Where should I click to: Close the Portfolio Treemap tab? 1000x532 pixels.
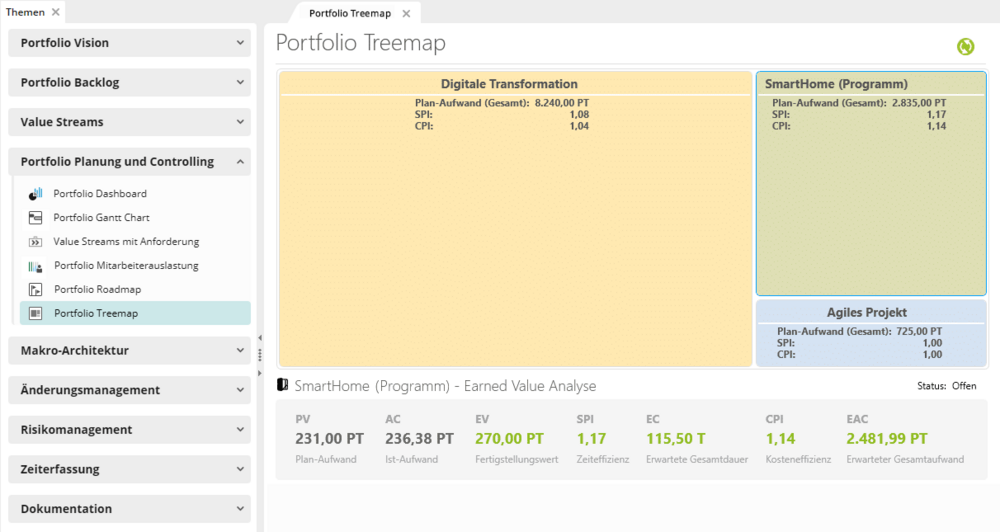point(406,13)
